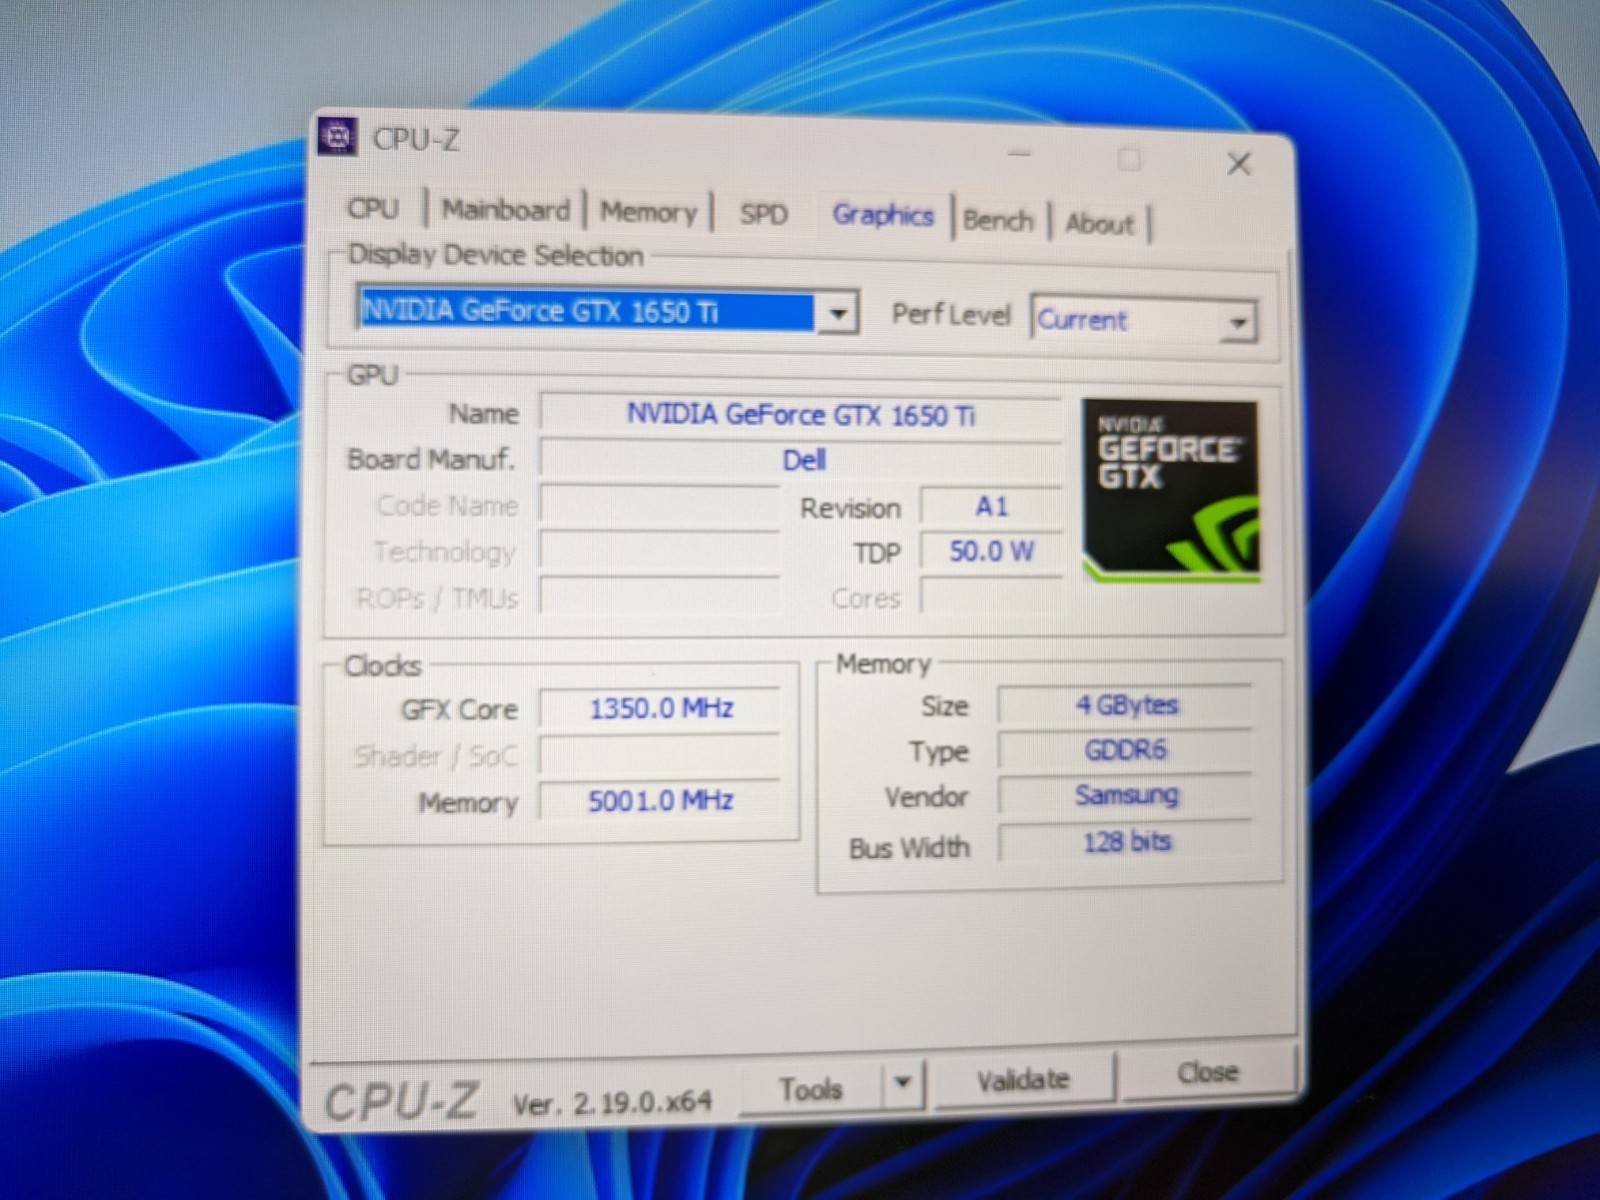1600x1200 pixels.
Task: Click the empty Shader / SoC field
Action: 660,755
